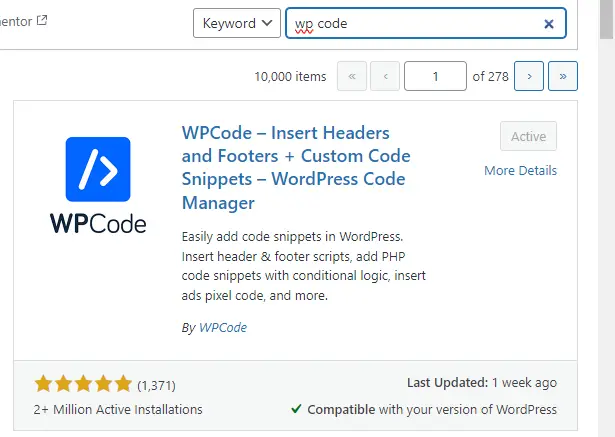Screen dimensions: 615x437
Task: Click the green compatibility checkmark icon
Action: point(297,409)
